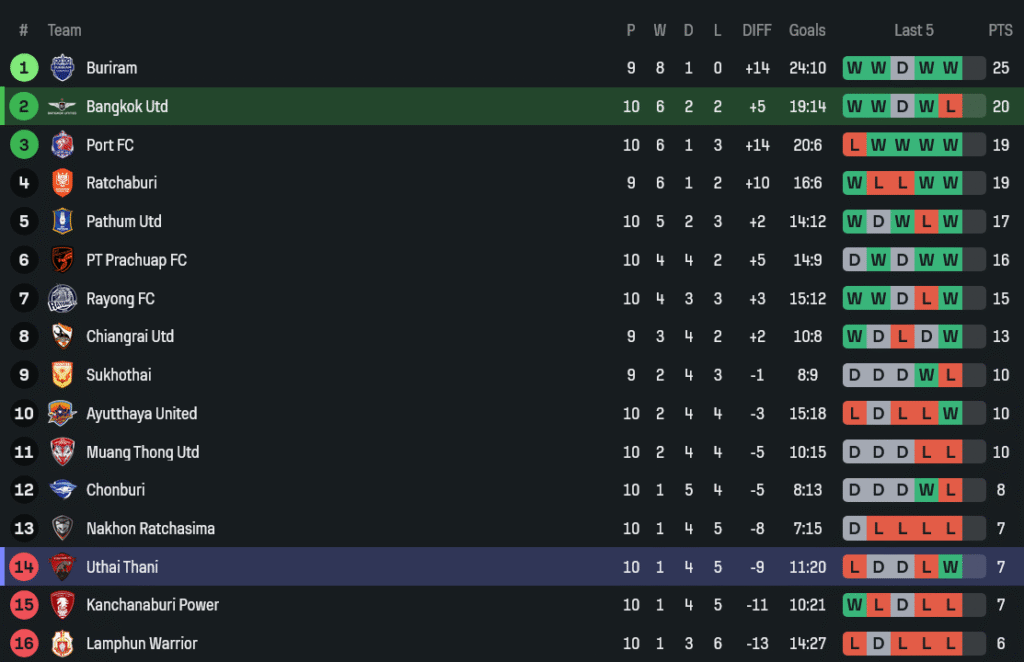The height and width of the screenshot is (662, 1024).
Task: Click the Pathum Utd crest icon
Action: pyautogui.click(x=62, y=222)
